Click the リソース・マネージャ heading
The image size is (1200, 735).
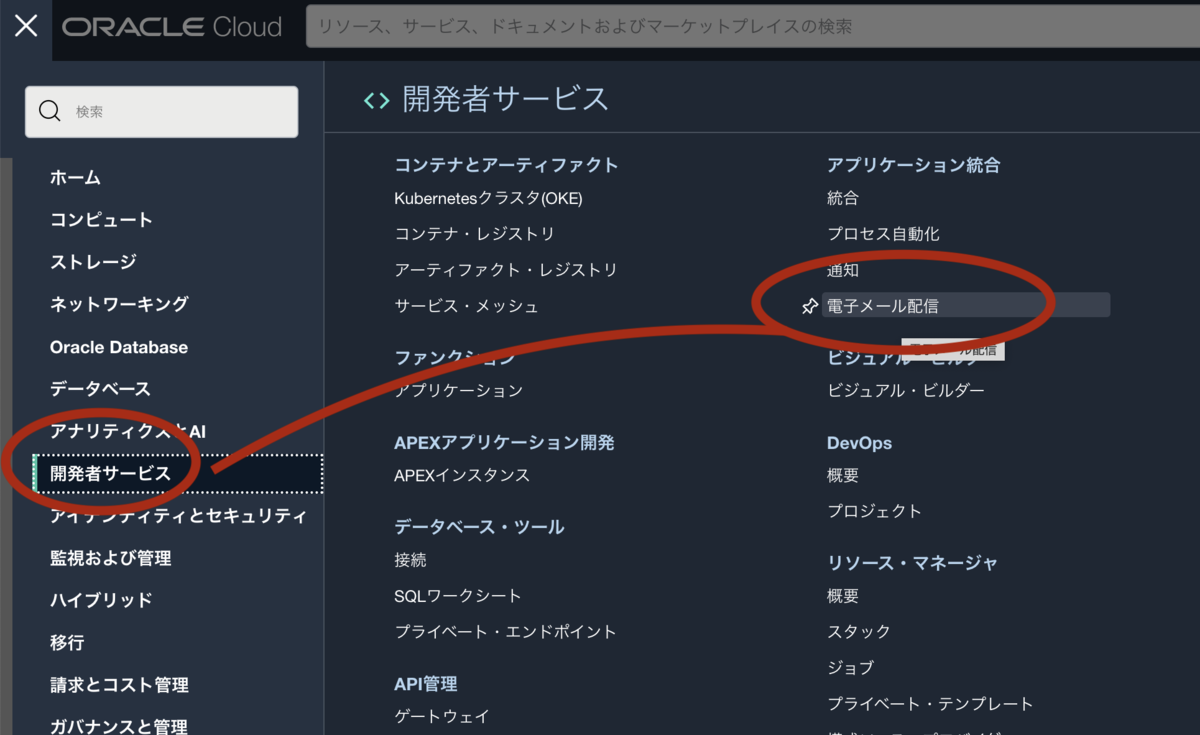tap(912, 563)
